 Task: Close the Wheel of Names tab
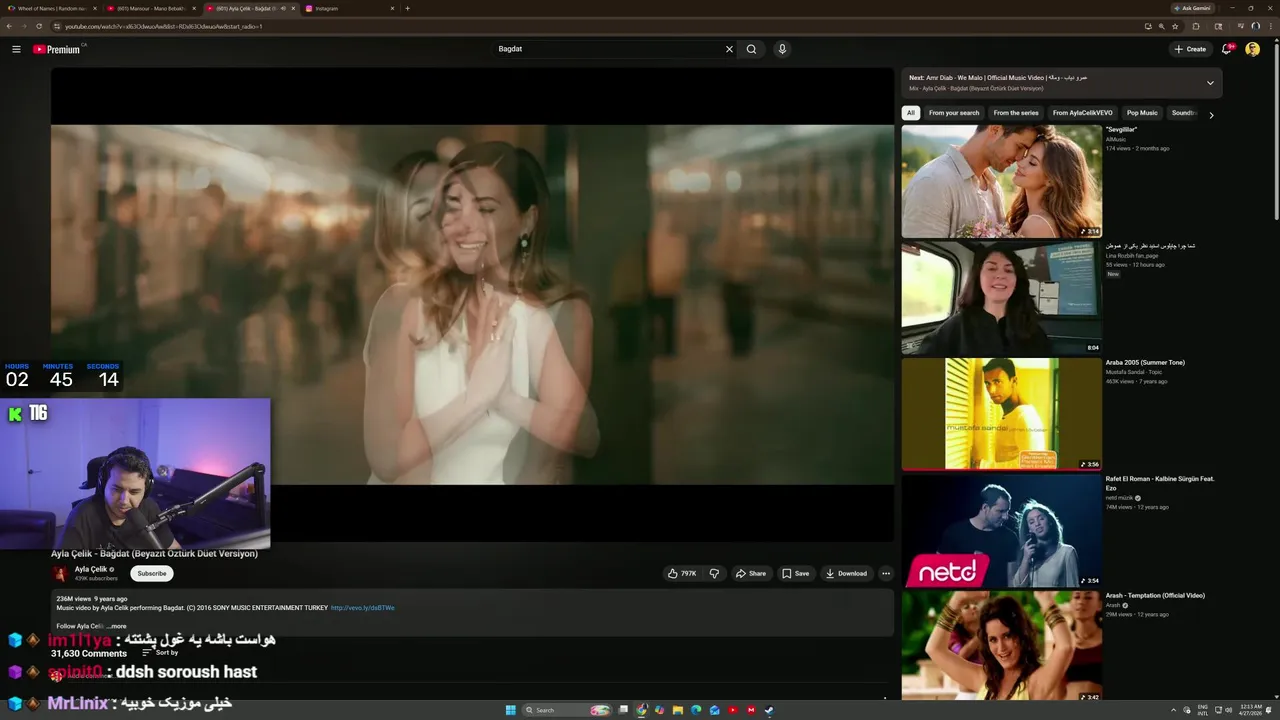click(95, 8)
